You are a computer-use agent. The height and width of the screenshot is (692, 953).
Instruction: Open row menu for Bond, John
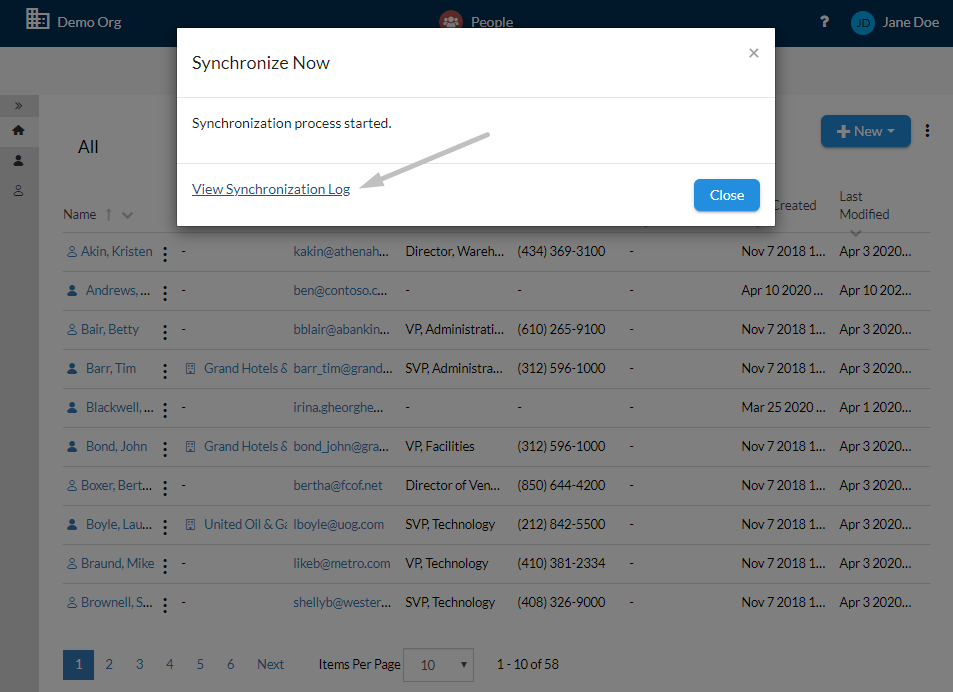[165, 448]
